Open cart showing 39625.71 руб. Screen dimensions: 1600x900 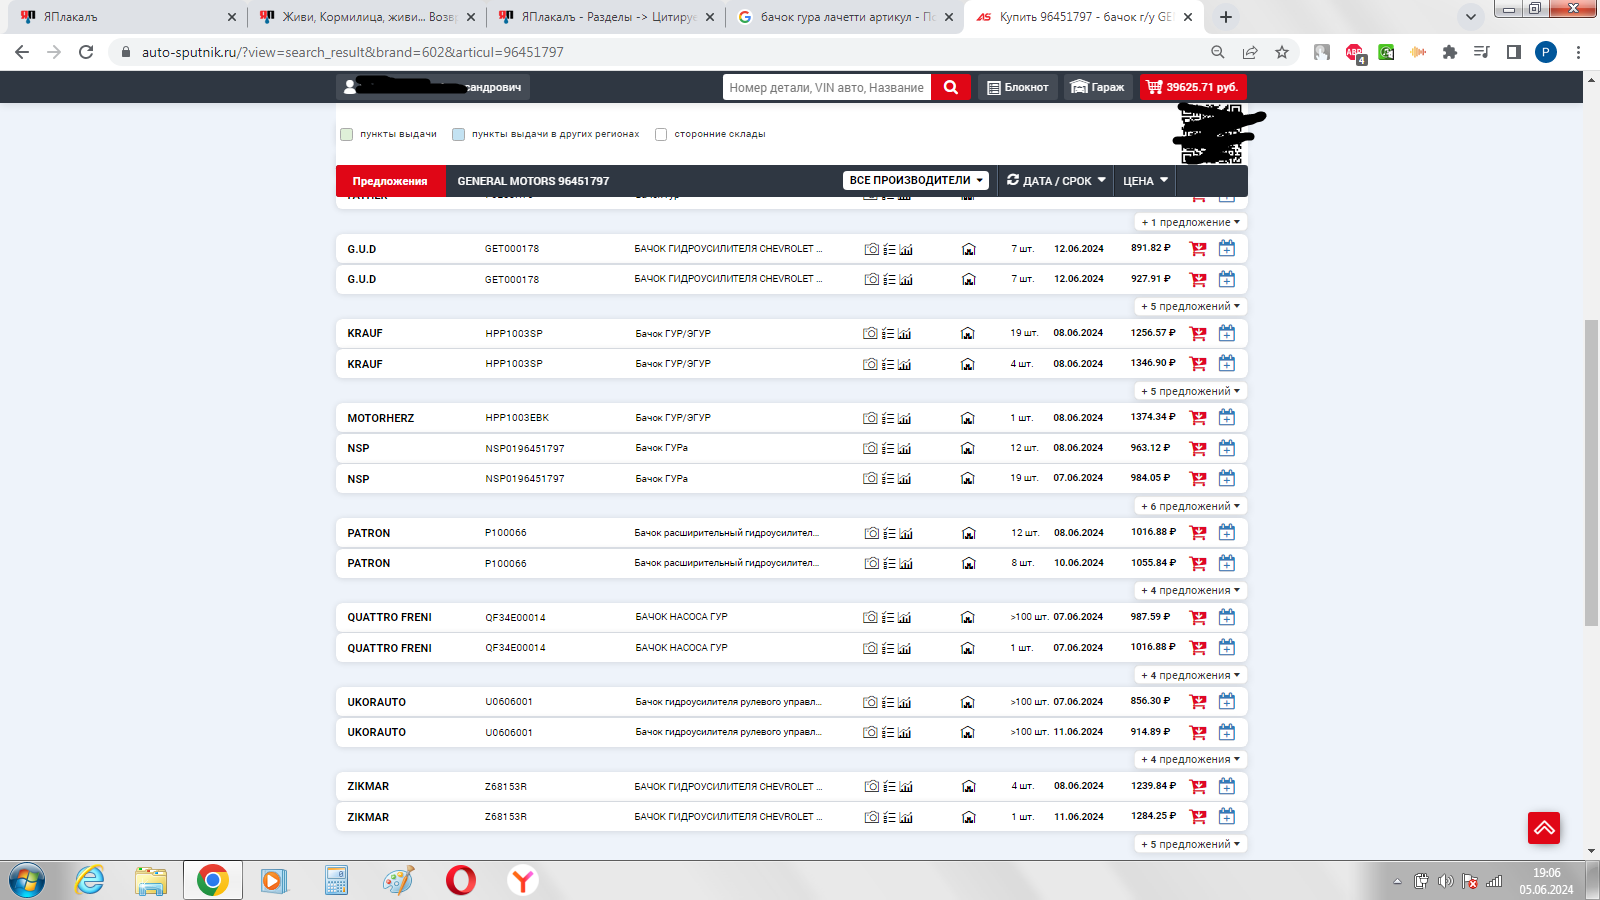click(x=1193, y=87)
